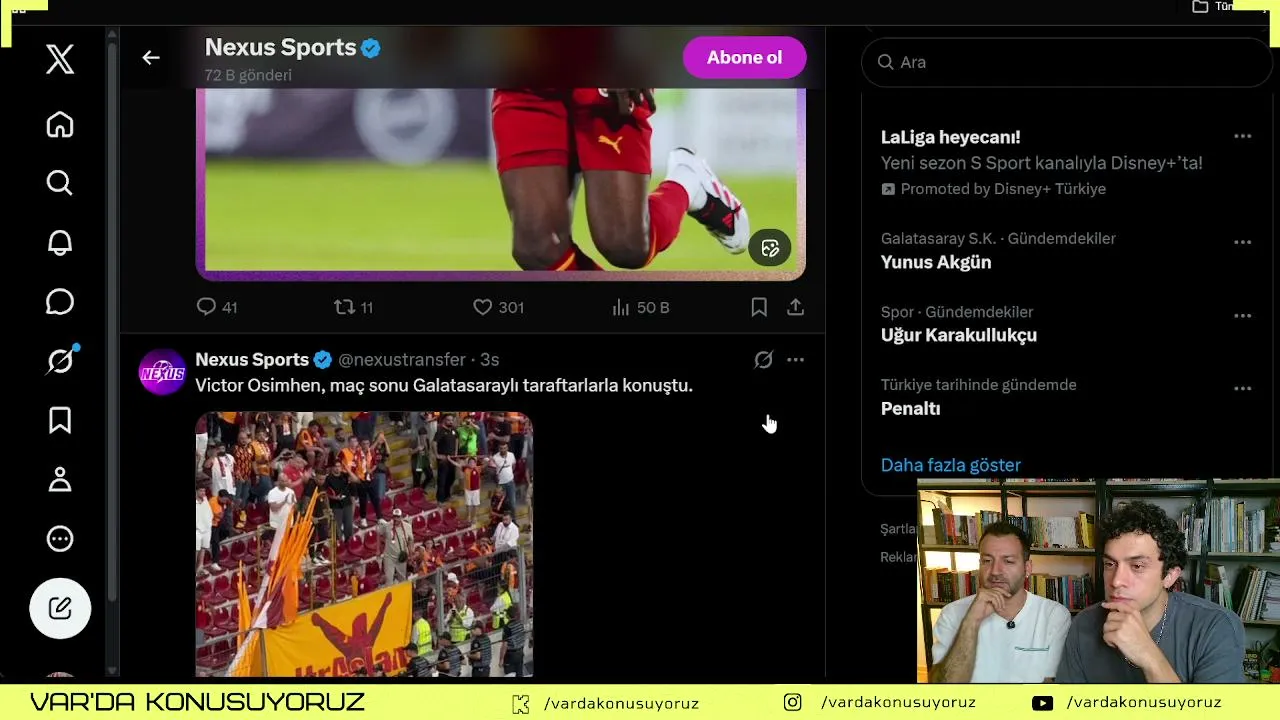Click Daha fazla göster link
Screen dimensions: 1280x720
pyautogui.click(x=951, y=465)
